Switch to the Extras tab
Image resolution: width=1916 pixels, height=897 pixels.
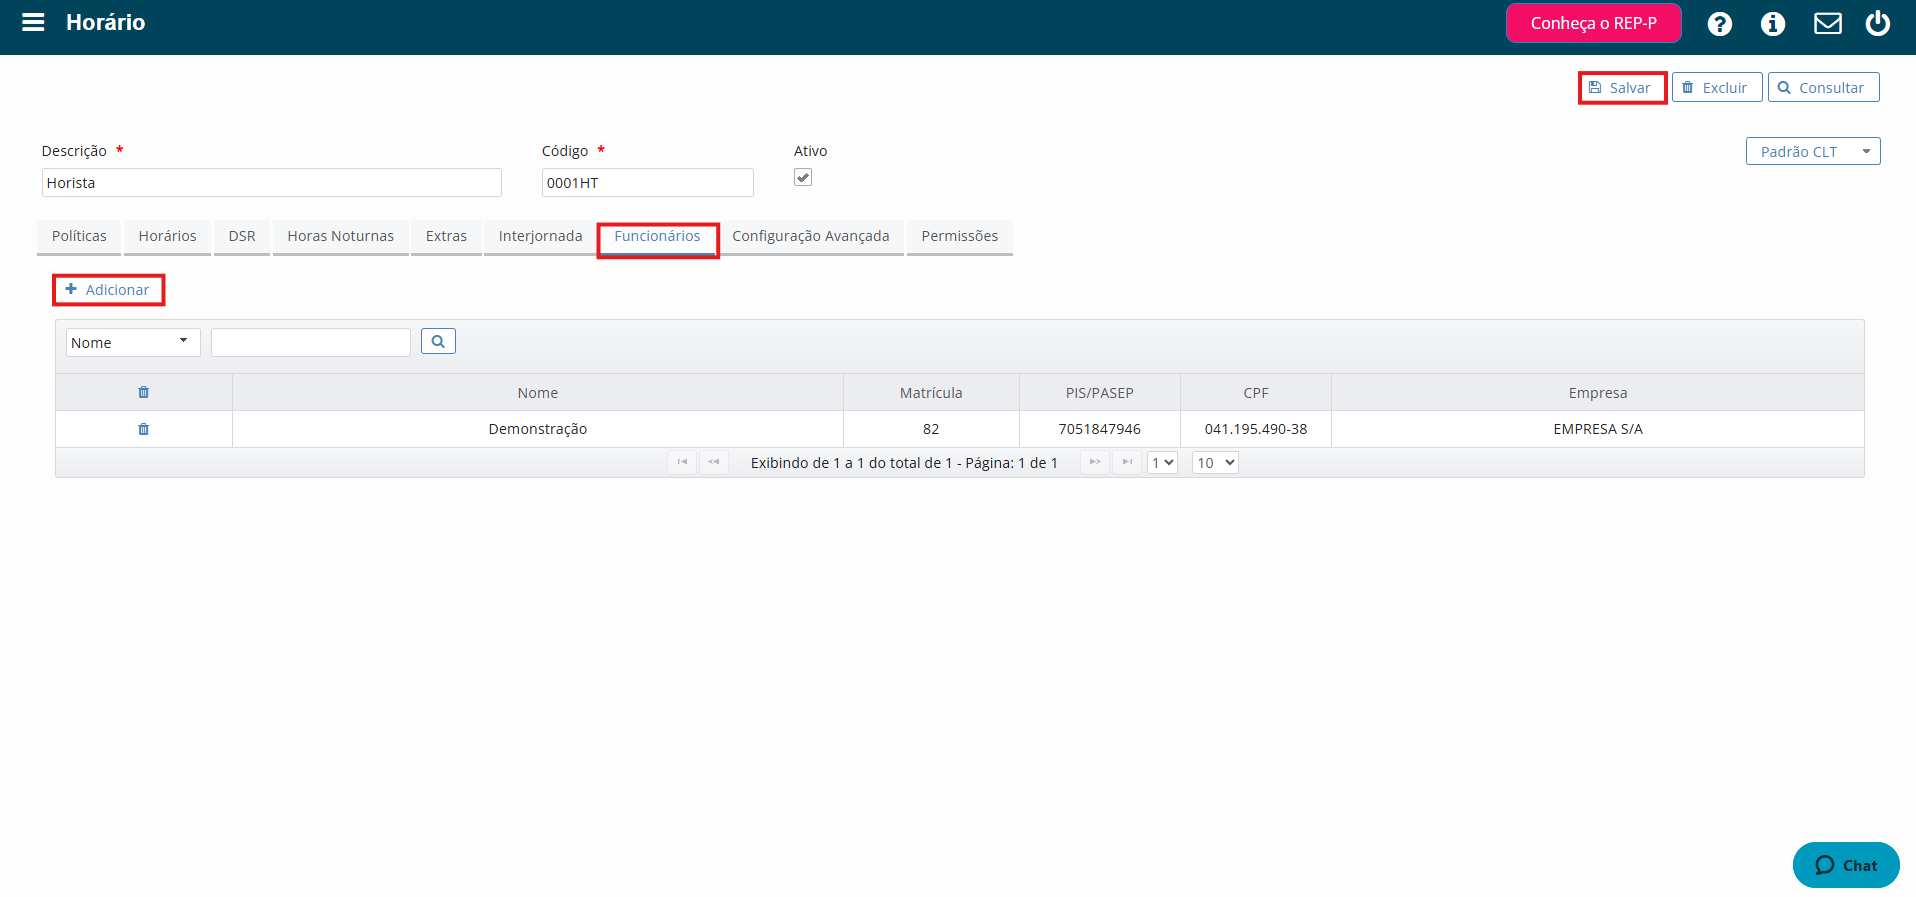click(446, 236)
